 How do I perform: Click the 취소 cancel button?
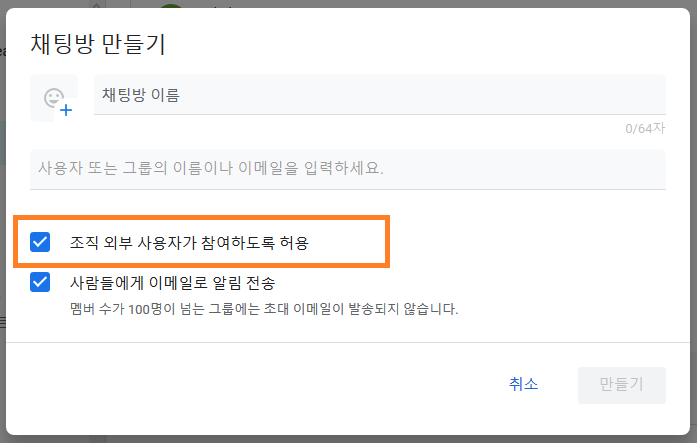click(x=523, y=385)
